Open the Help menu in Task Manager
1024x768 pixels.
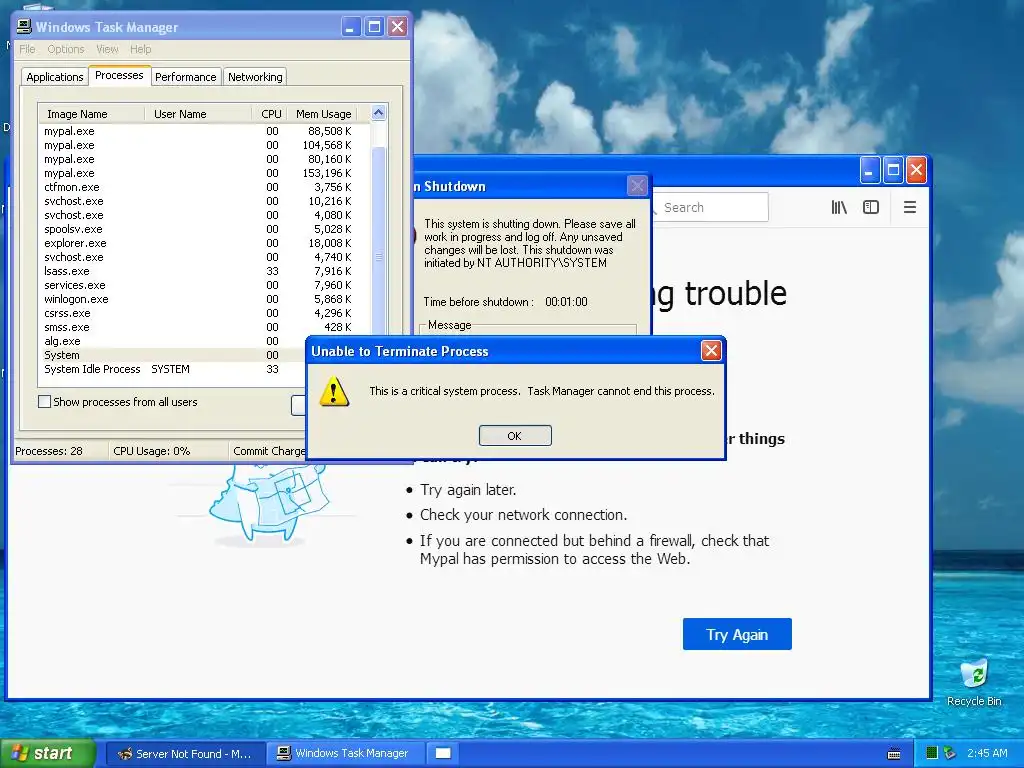[x=140, y=49]
